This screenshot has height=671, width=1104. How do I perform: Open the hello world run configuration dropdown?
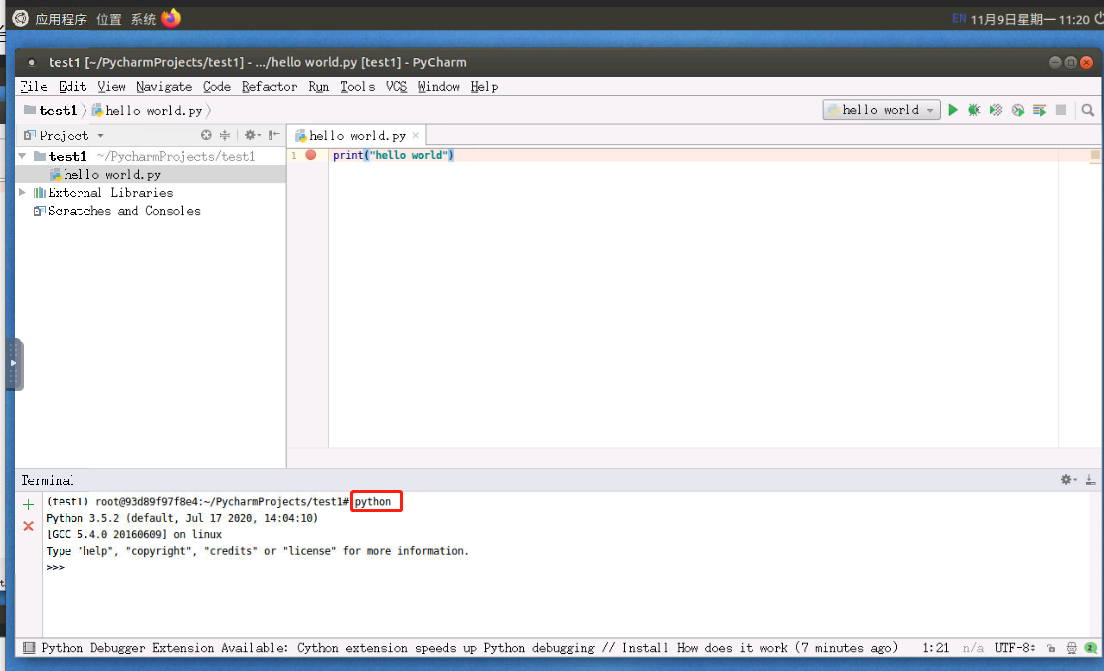(882, 110)
